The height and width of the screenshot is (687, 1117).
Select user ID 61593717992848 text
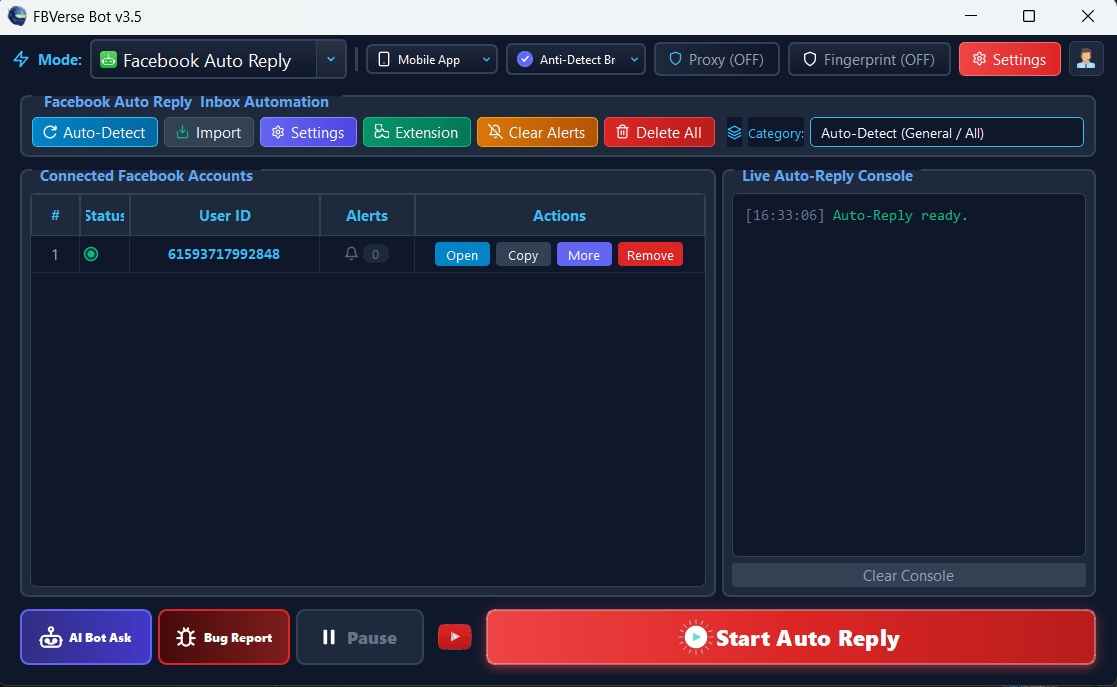(x=224, y=254)
